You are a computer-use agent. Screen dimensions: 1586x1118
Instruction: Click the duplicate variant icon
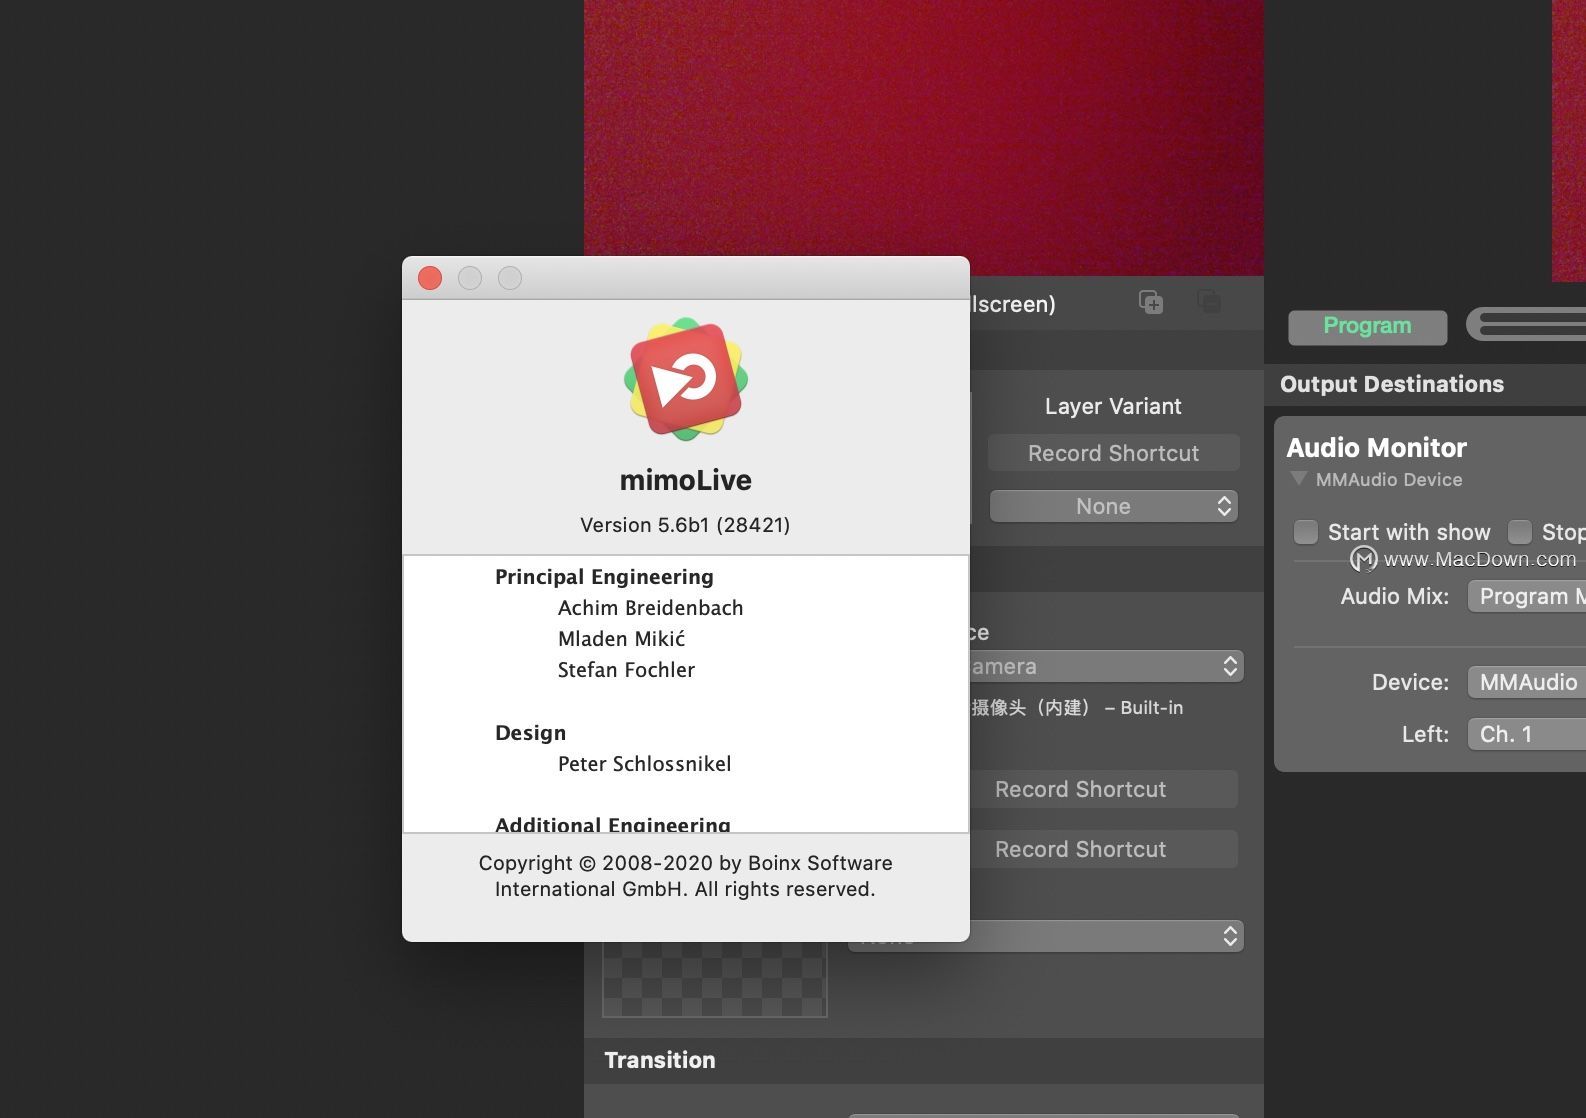1209,302
